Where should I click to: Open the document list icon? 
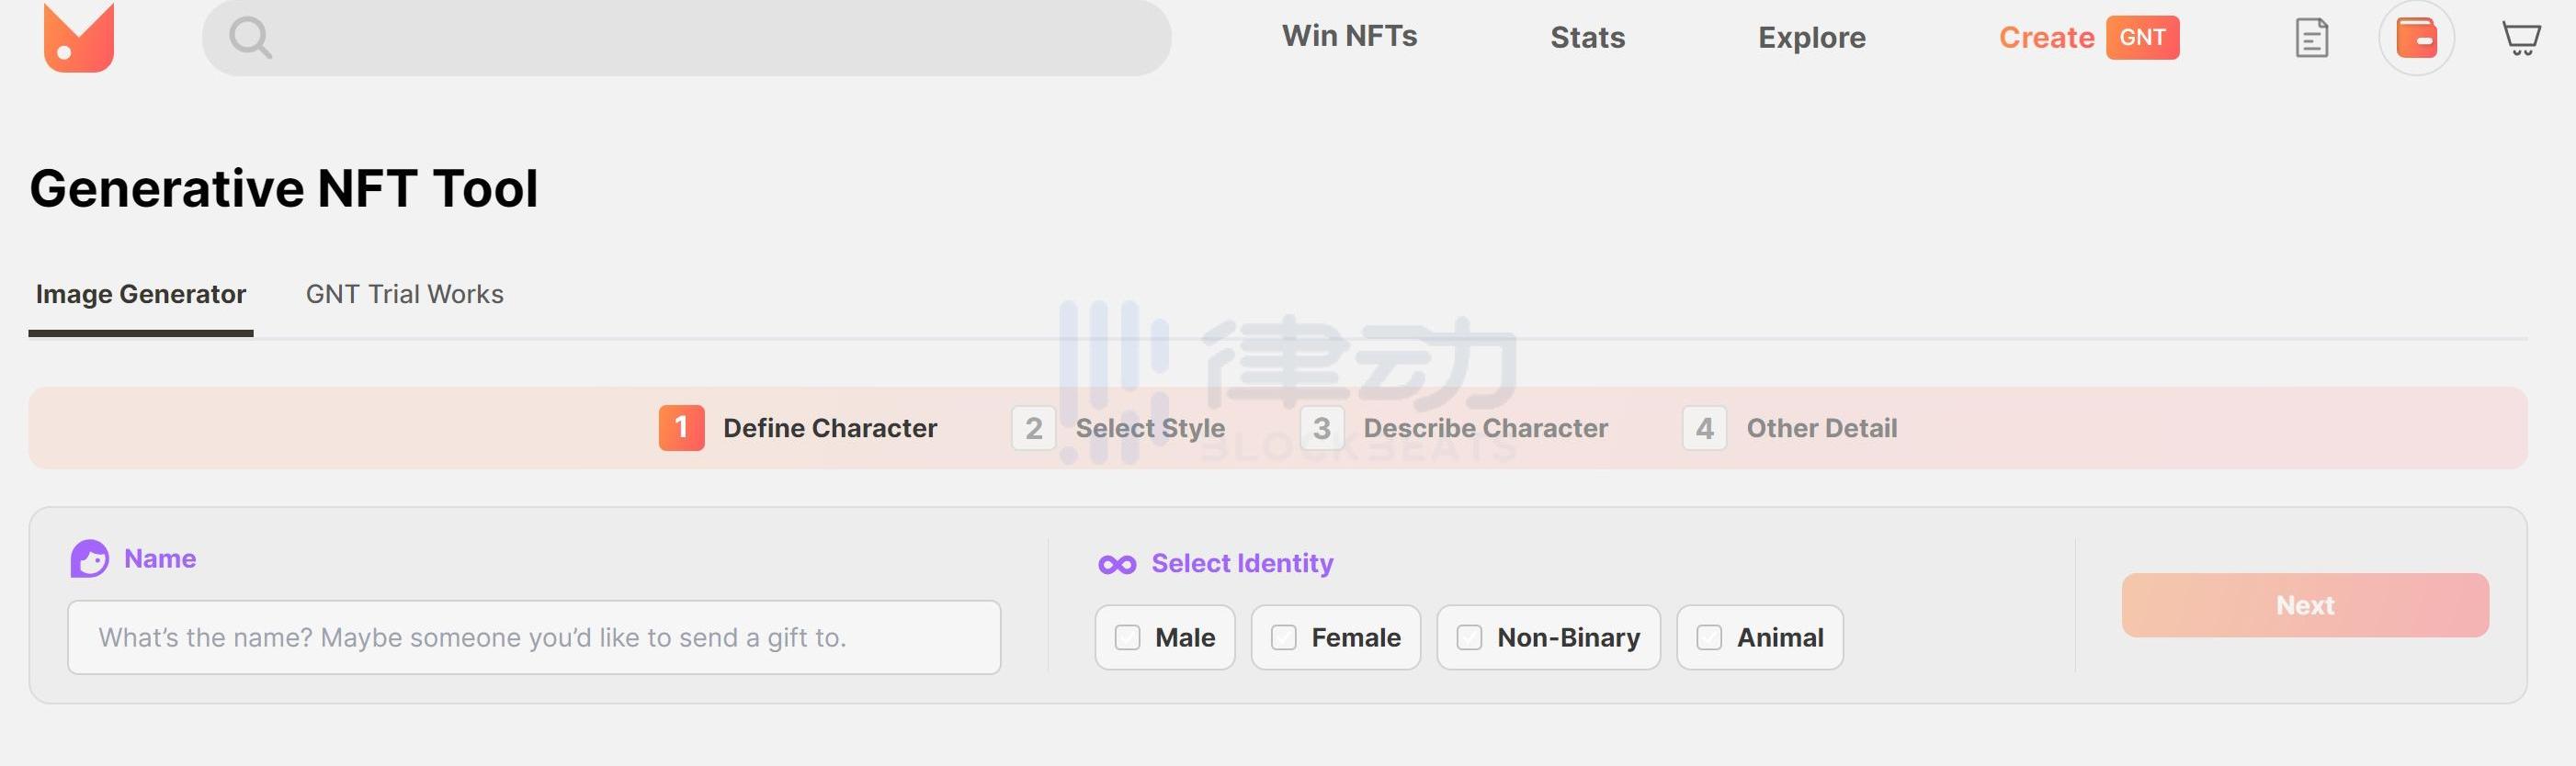pos(2311,39)
